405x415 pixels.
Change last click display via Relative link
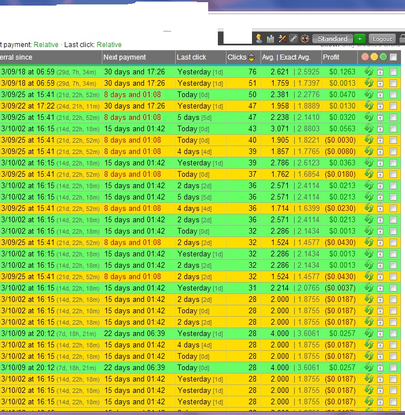coord(109,45)
